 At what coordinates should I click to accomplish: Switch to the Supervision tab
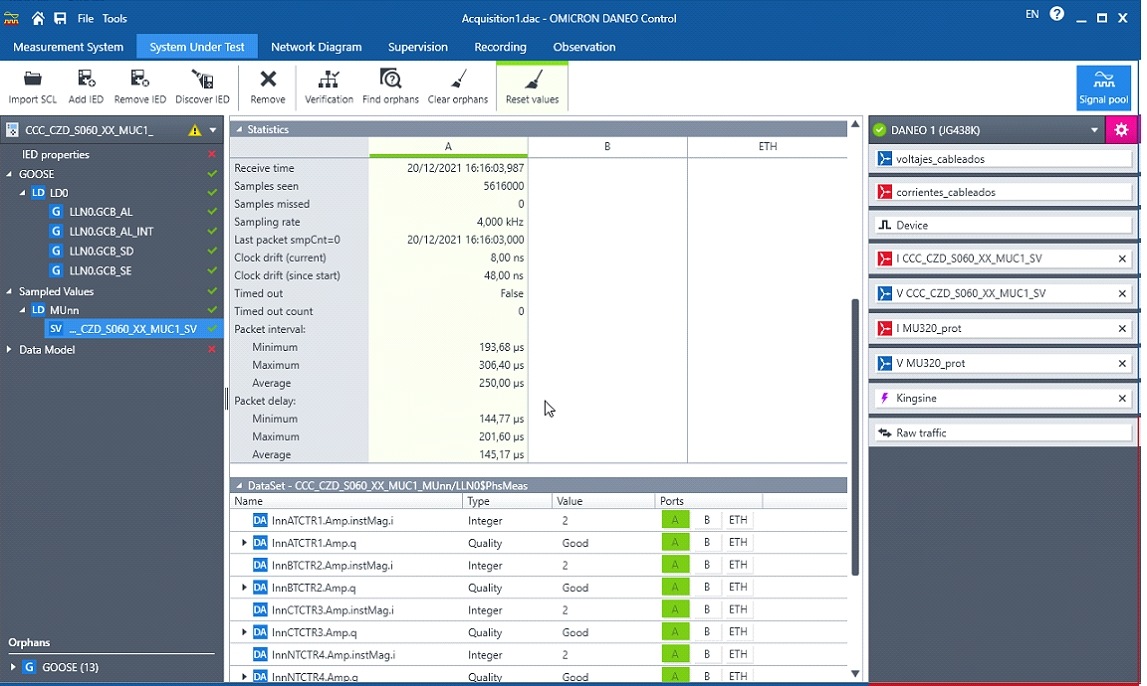[x=418, y=47]
